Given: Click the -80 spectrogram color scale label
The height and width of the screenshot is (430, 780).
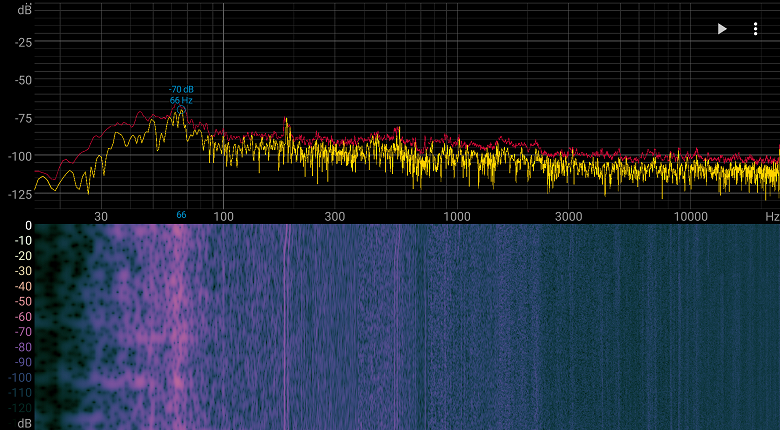Looking at the screenshot, I should tap(23, 347).
